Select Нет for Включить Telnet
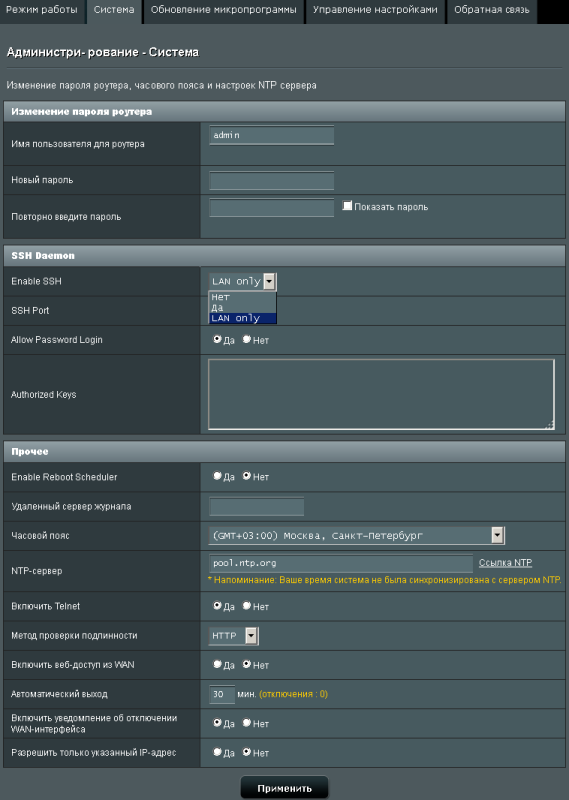The width and height of the screenshot is (569, 800). point(246,606)
